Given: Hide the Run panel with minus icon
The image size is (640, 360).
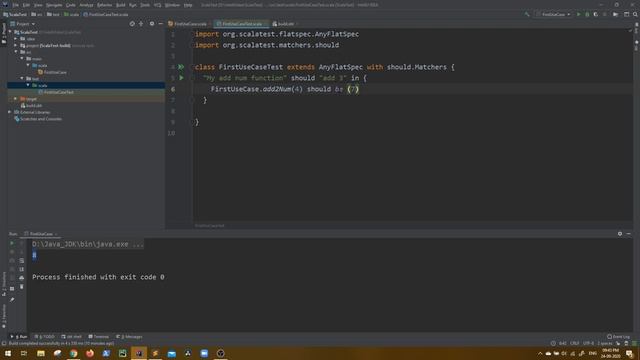Looking at the screenshot, I should pyautogui.click(x=629, y=234).
